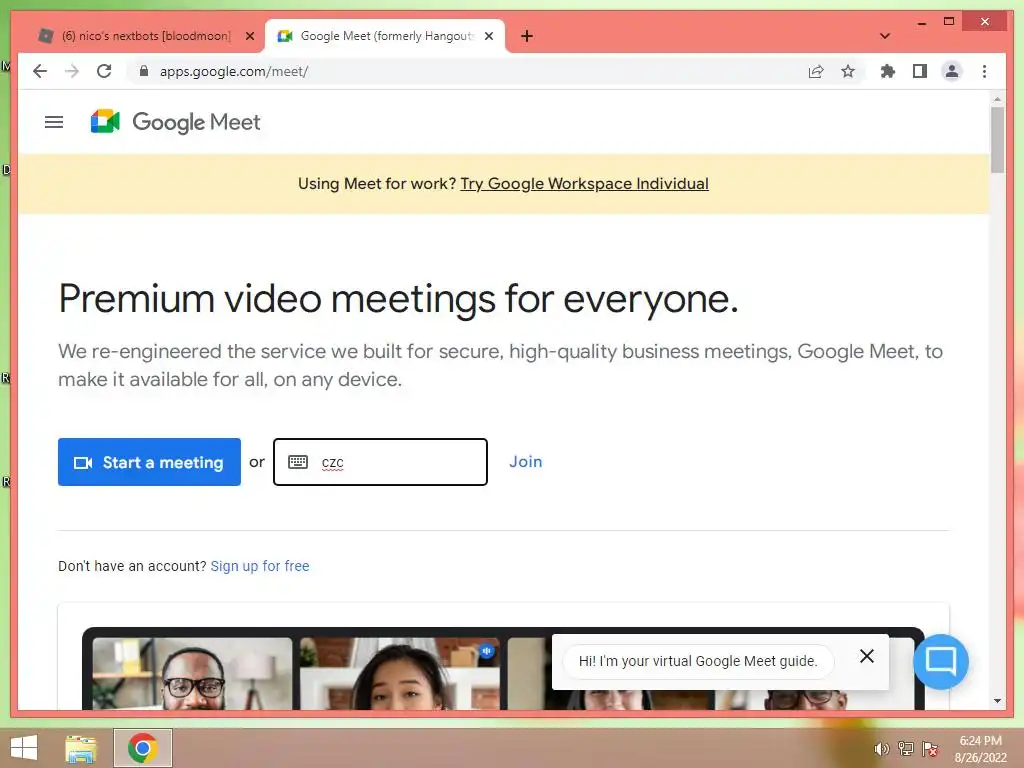
Task: Go back with browser back arrow
Action: [40, 71]
